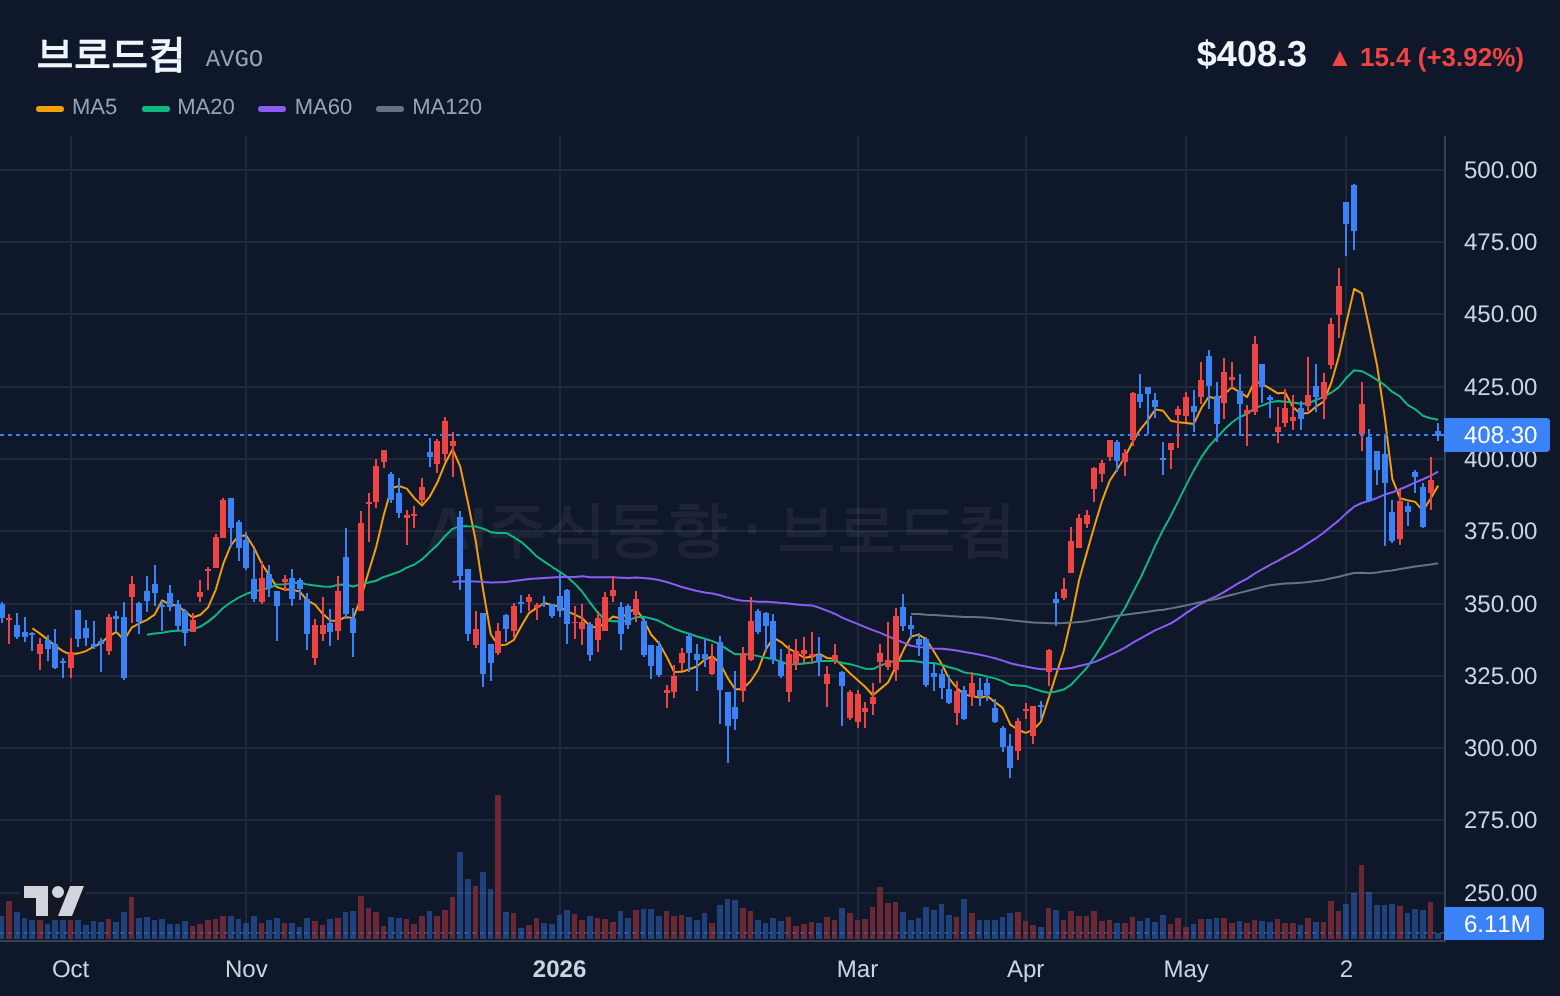This screenshot has height=996, width=1560.
Task: Click the 375.00 price axis label
Action: pos(1500,531)
